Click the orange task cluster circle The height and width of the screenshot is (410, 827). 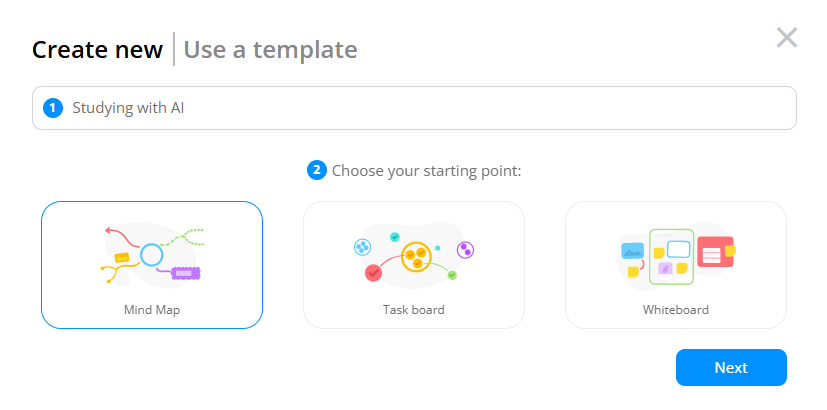click(x=417, y=257)
